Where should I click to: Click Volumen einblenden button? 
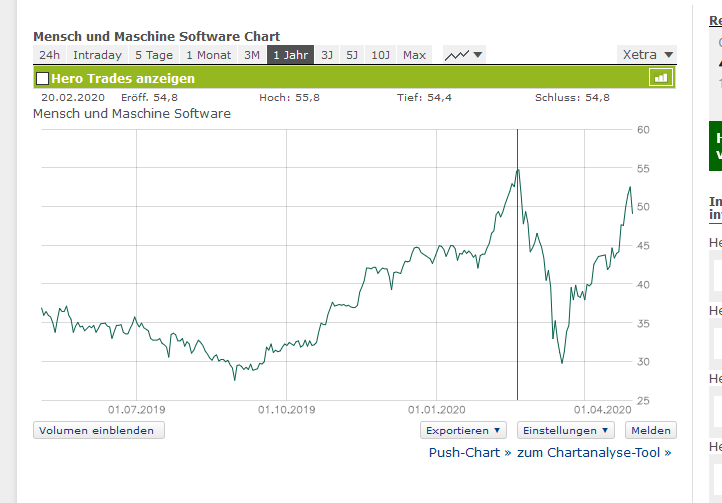[99, 430]
